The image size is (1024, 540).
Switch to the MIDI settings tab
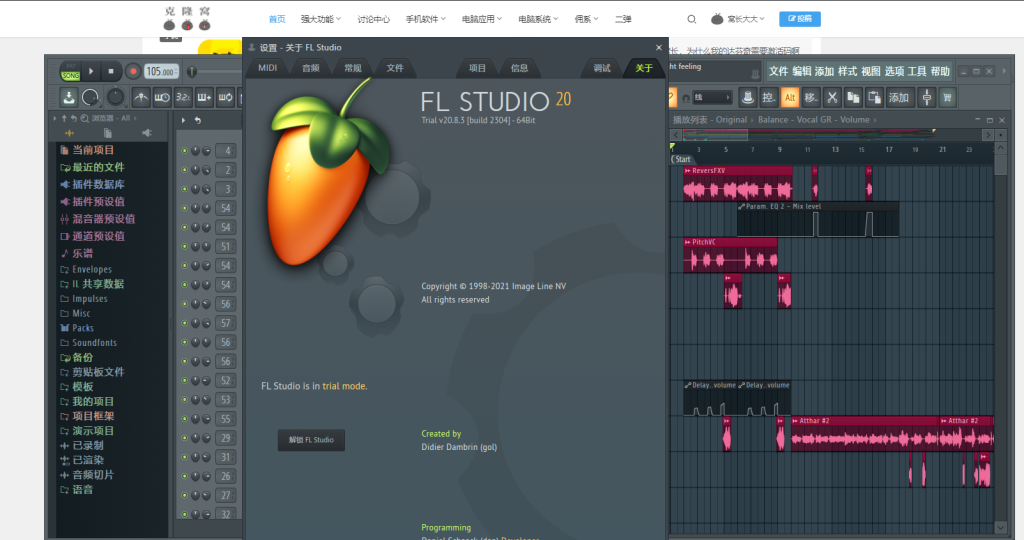tap(268, 68)
